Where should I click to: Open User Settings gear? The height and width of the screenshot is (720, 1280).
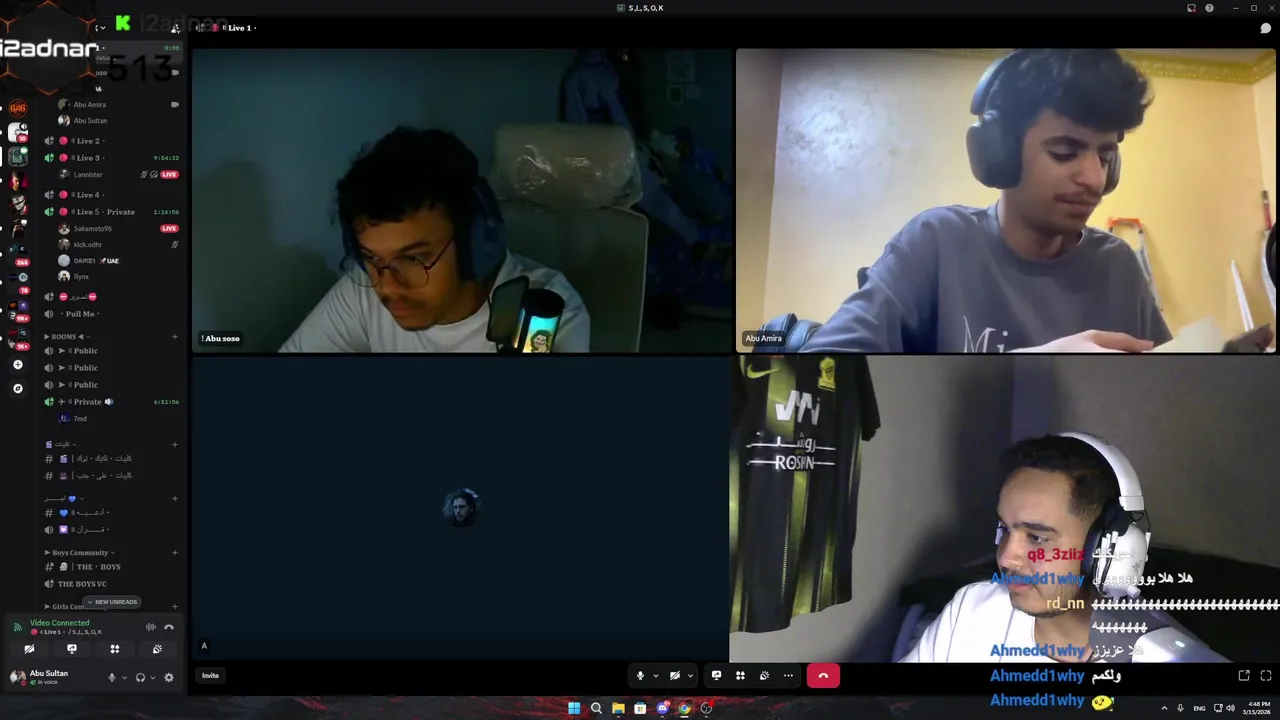click(x=168, y=677)
